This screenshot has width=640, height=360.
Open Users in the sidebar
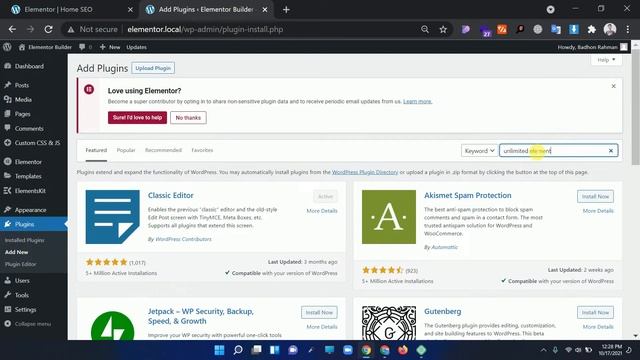(x=22, y=280)
